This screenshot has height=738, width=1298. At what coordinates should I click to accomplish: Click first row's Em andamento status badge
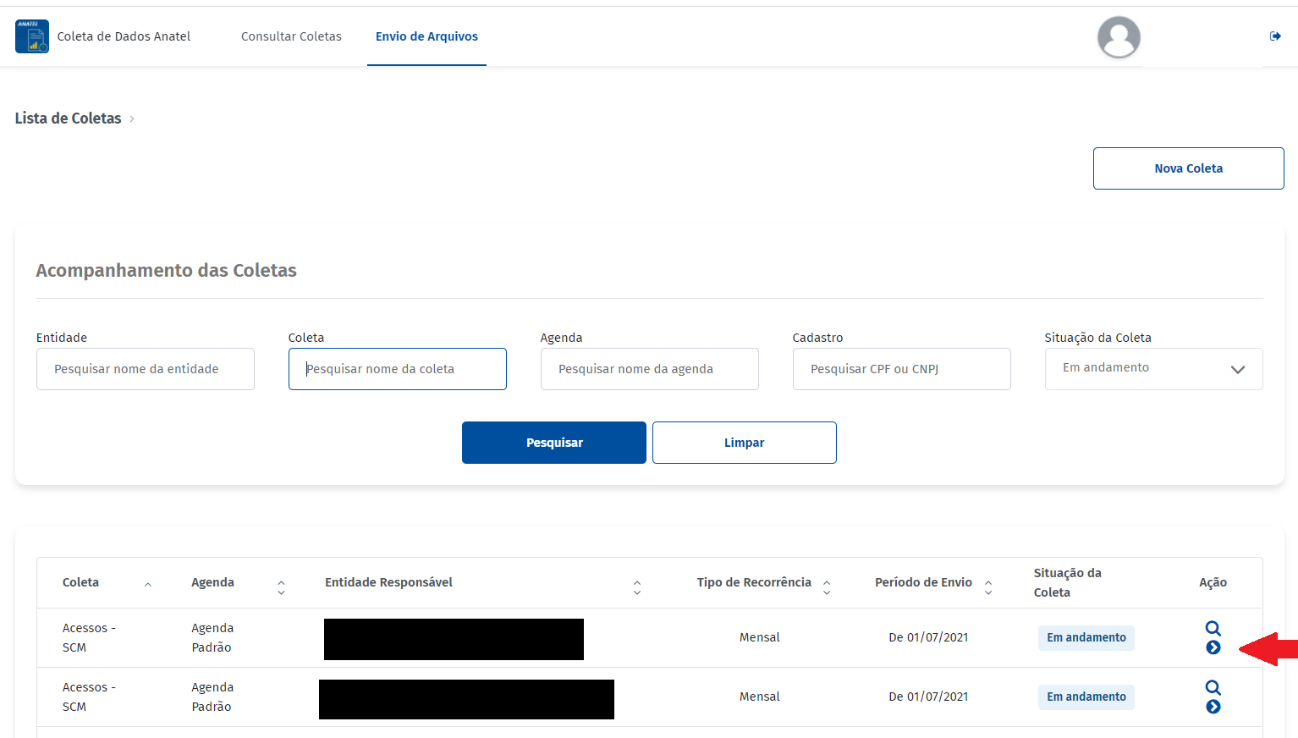click(1086, 638)
